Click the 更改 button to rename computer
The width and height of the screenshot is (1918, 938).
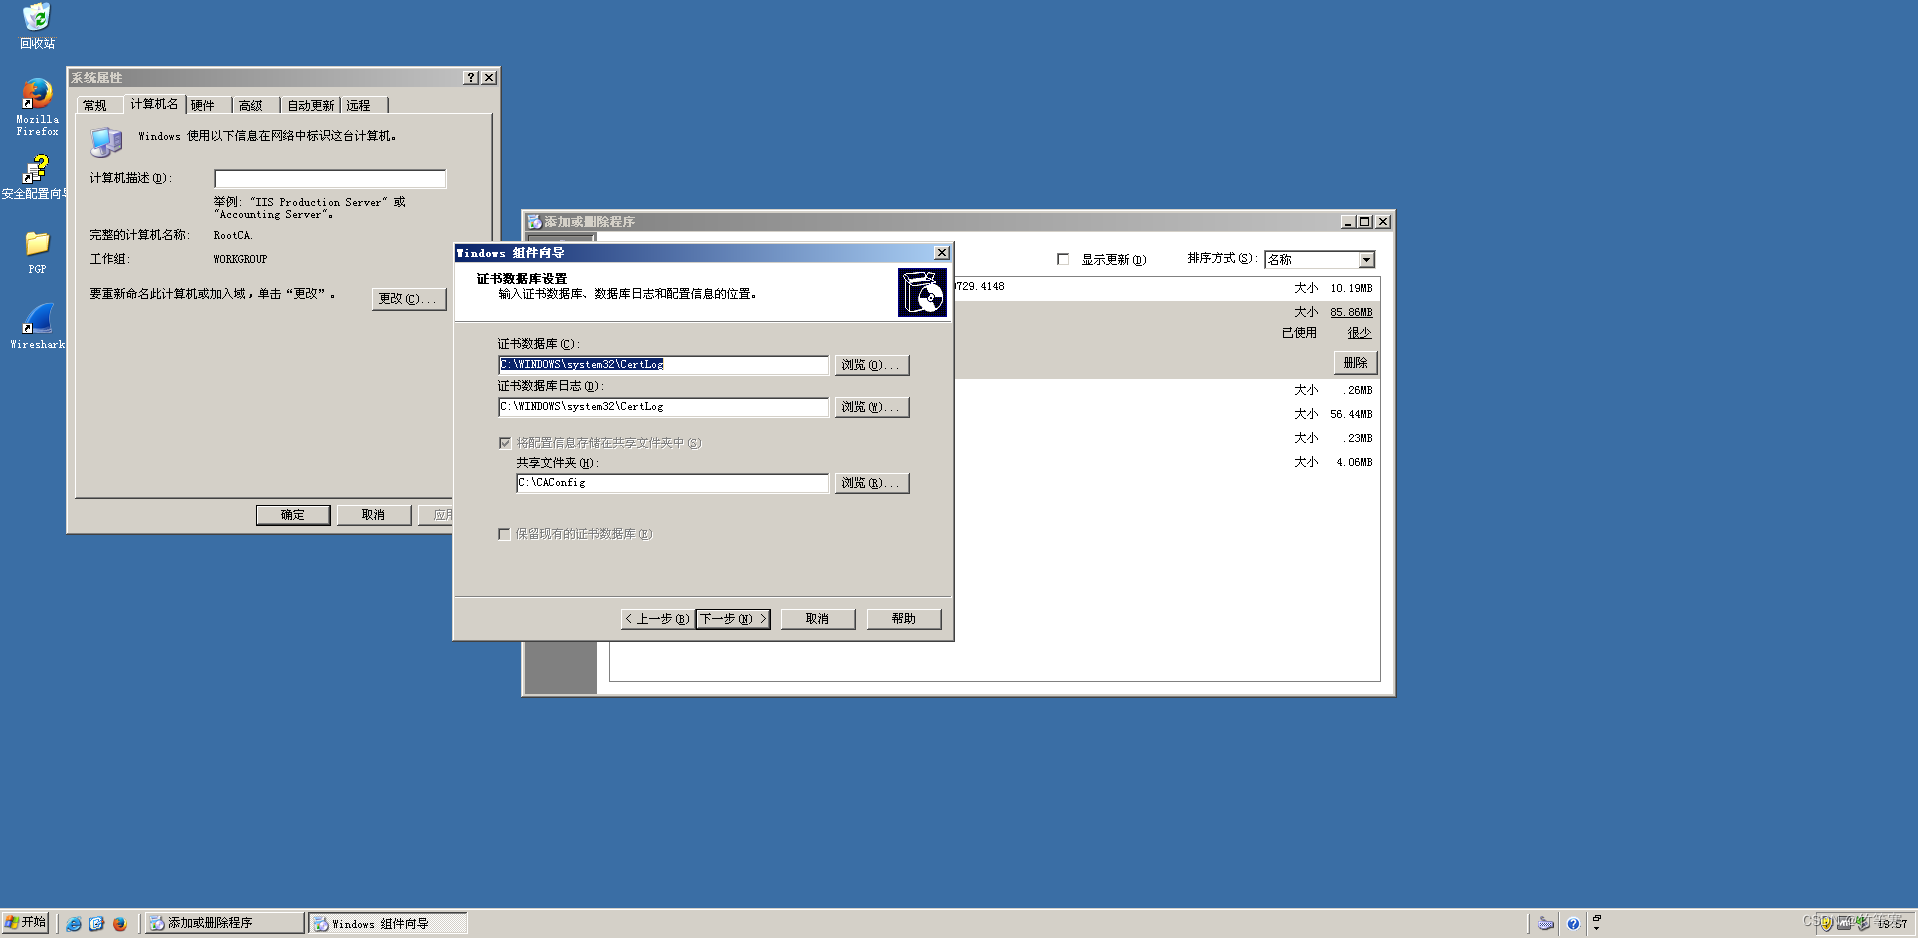[409, 298]
